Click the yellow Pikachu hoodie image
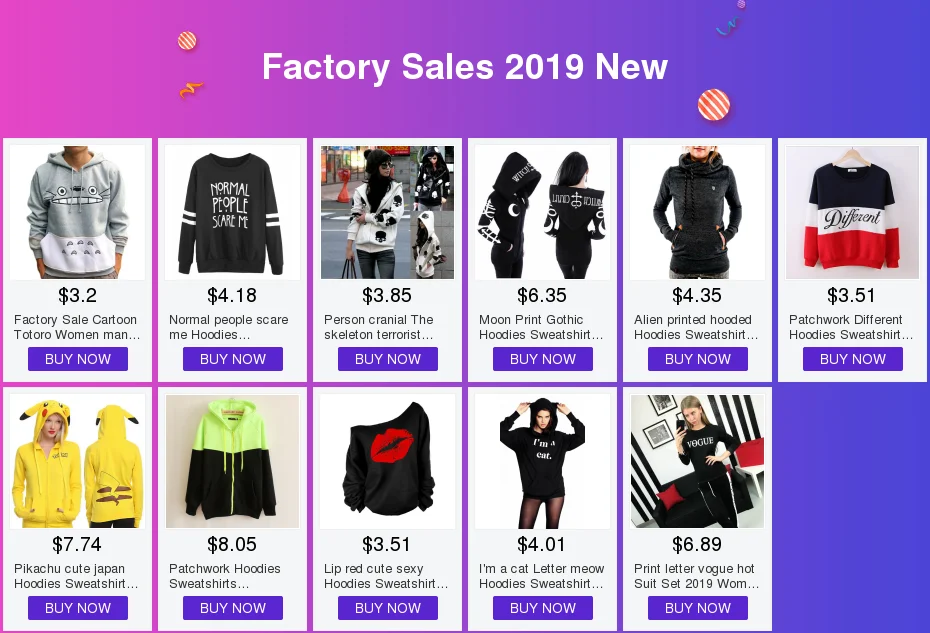930x633 pixels. [77, 462]
